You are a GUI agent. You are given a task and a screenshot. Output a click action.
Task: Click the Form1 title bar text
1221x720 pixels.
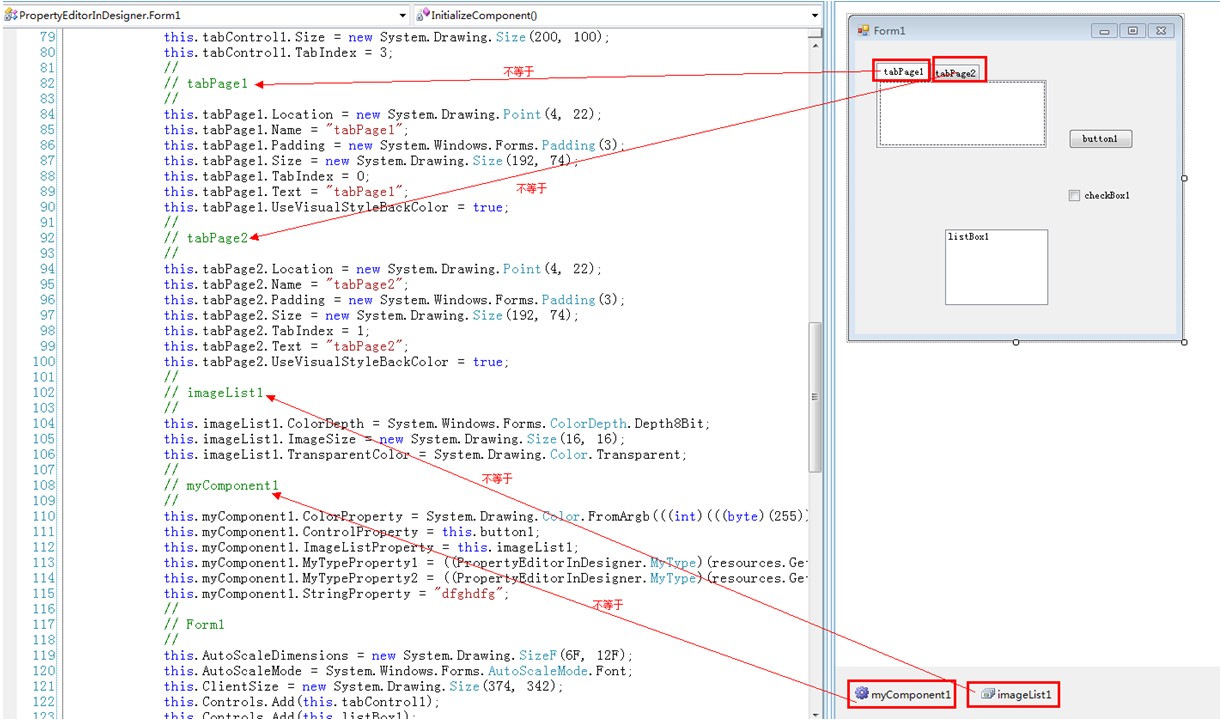click(889, 31)
